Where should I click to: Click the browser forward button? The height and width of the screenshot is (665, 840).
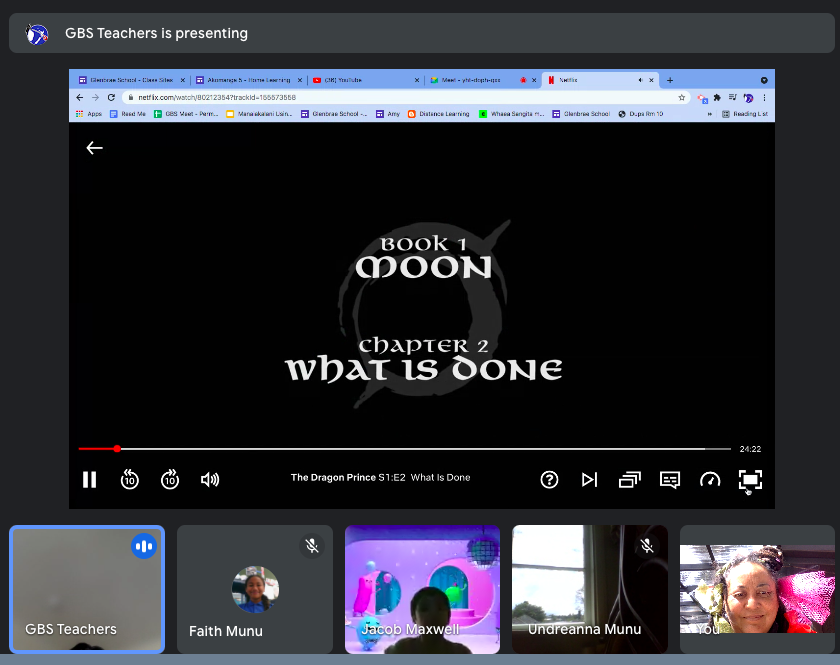click(95, 98)
